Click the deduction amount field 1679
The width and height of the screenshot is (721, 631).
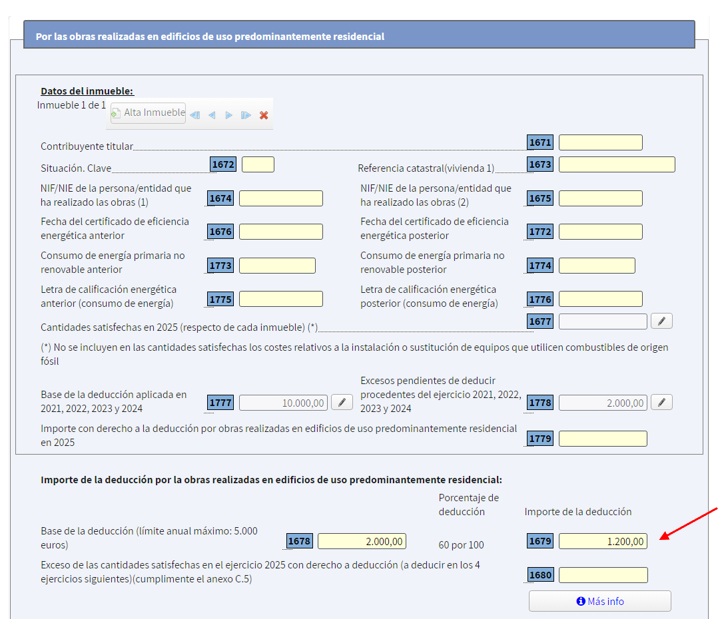602,541
